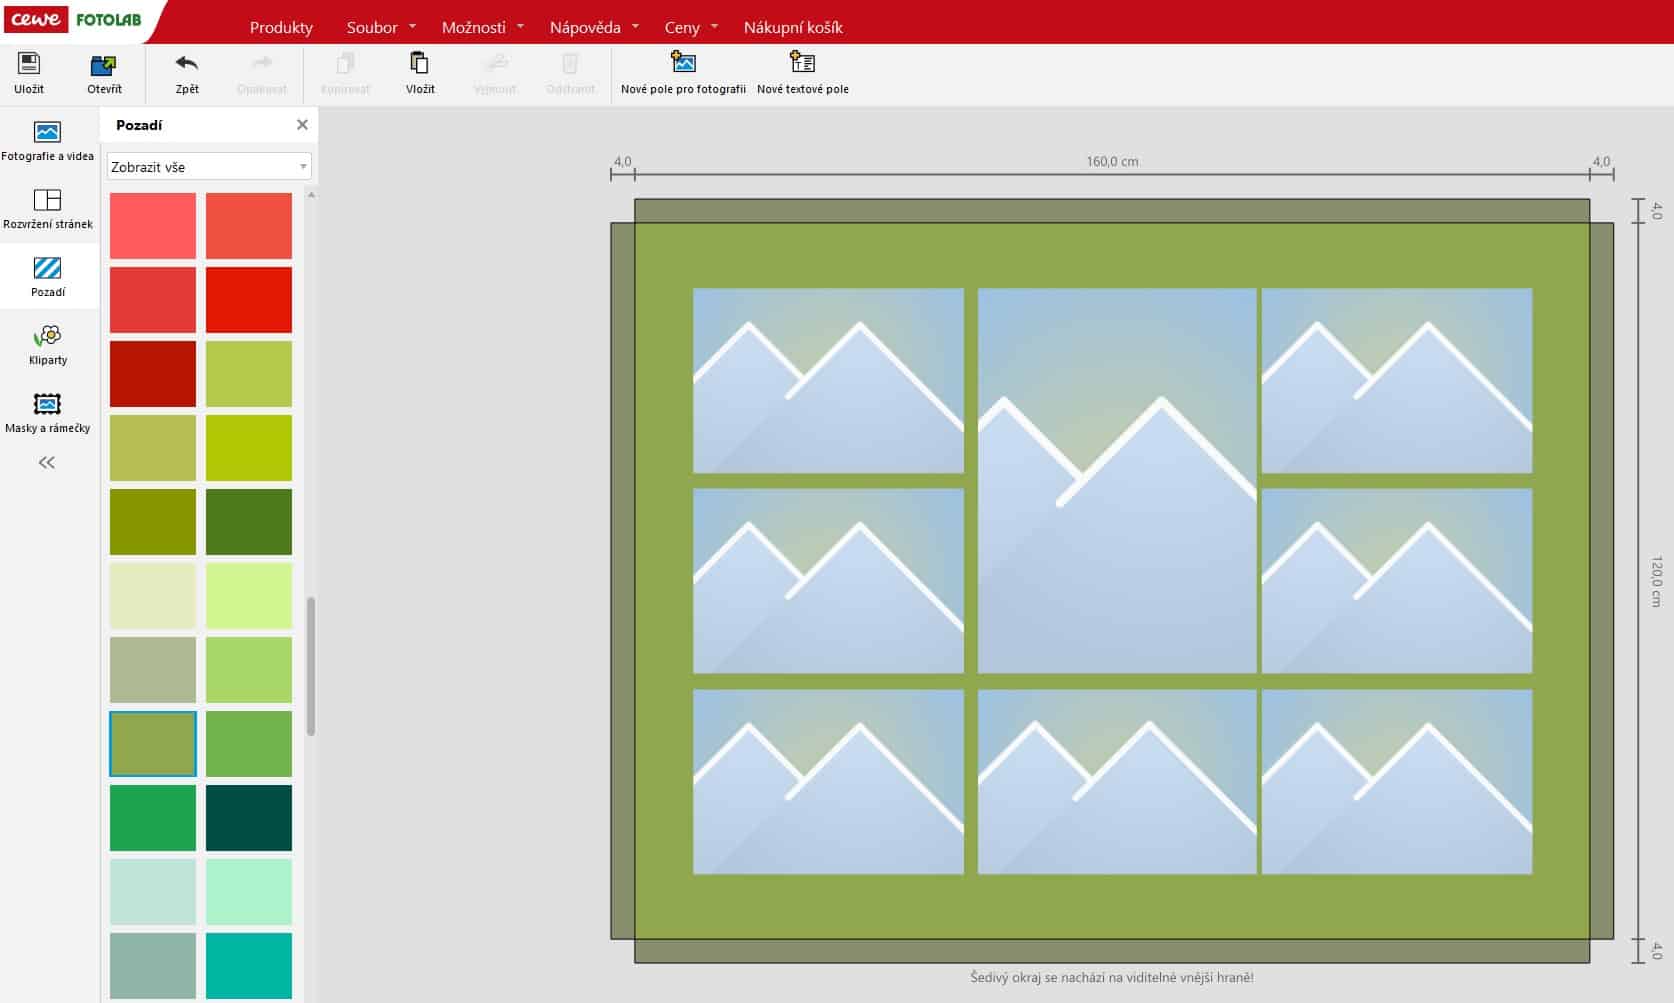Open Nákupní košík shopping cart
Screen dimensions: 1674x1003
[793, 27]
